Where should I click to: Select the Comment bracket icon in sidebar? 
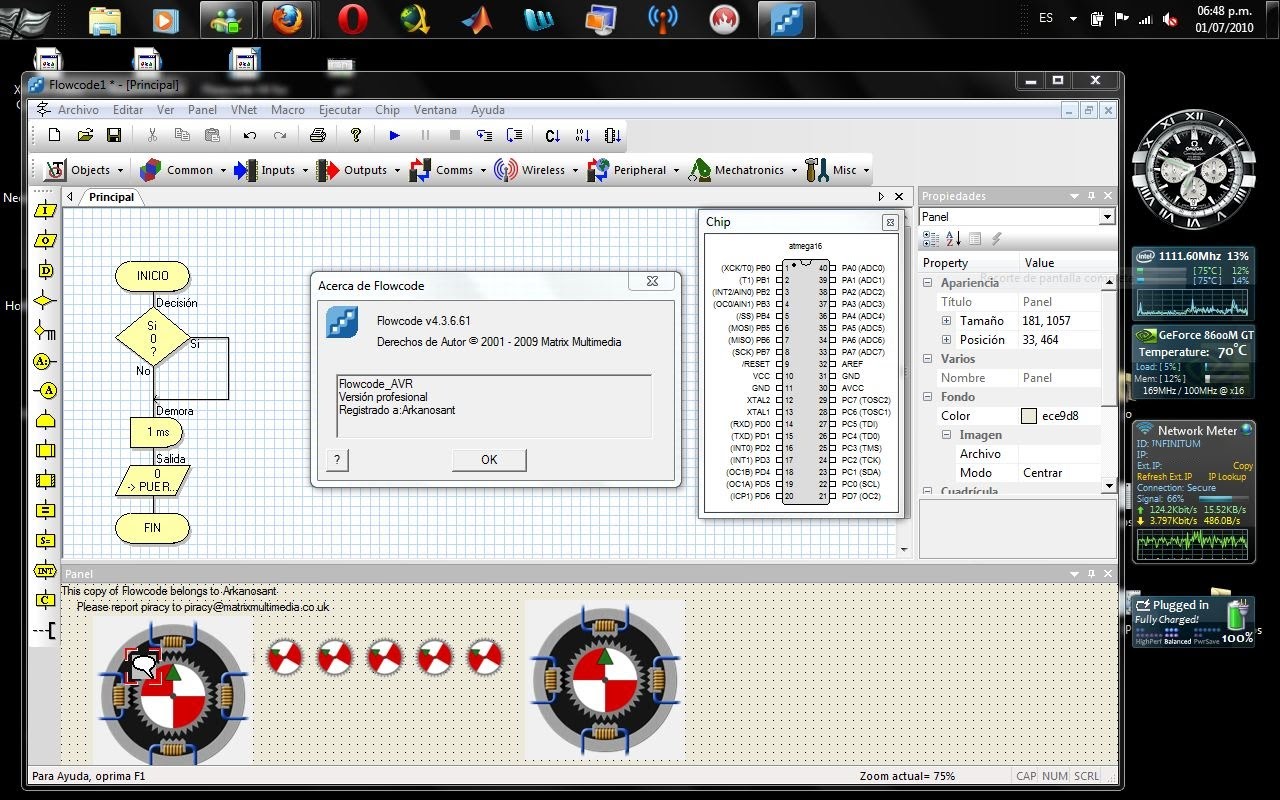pos(45,630)
